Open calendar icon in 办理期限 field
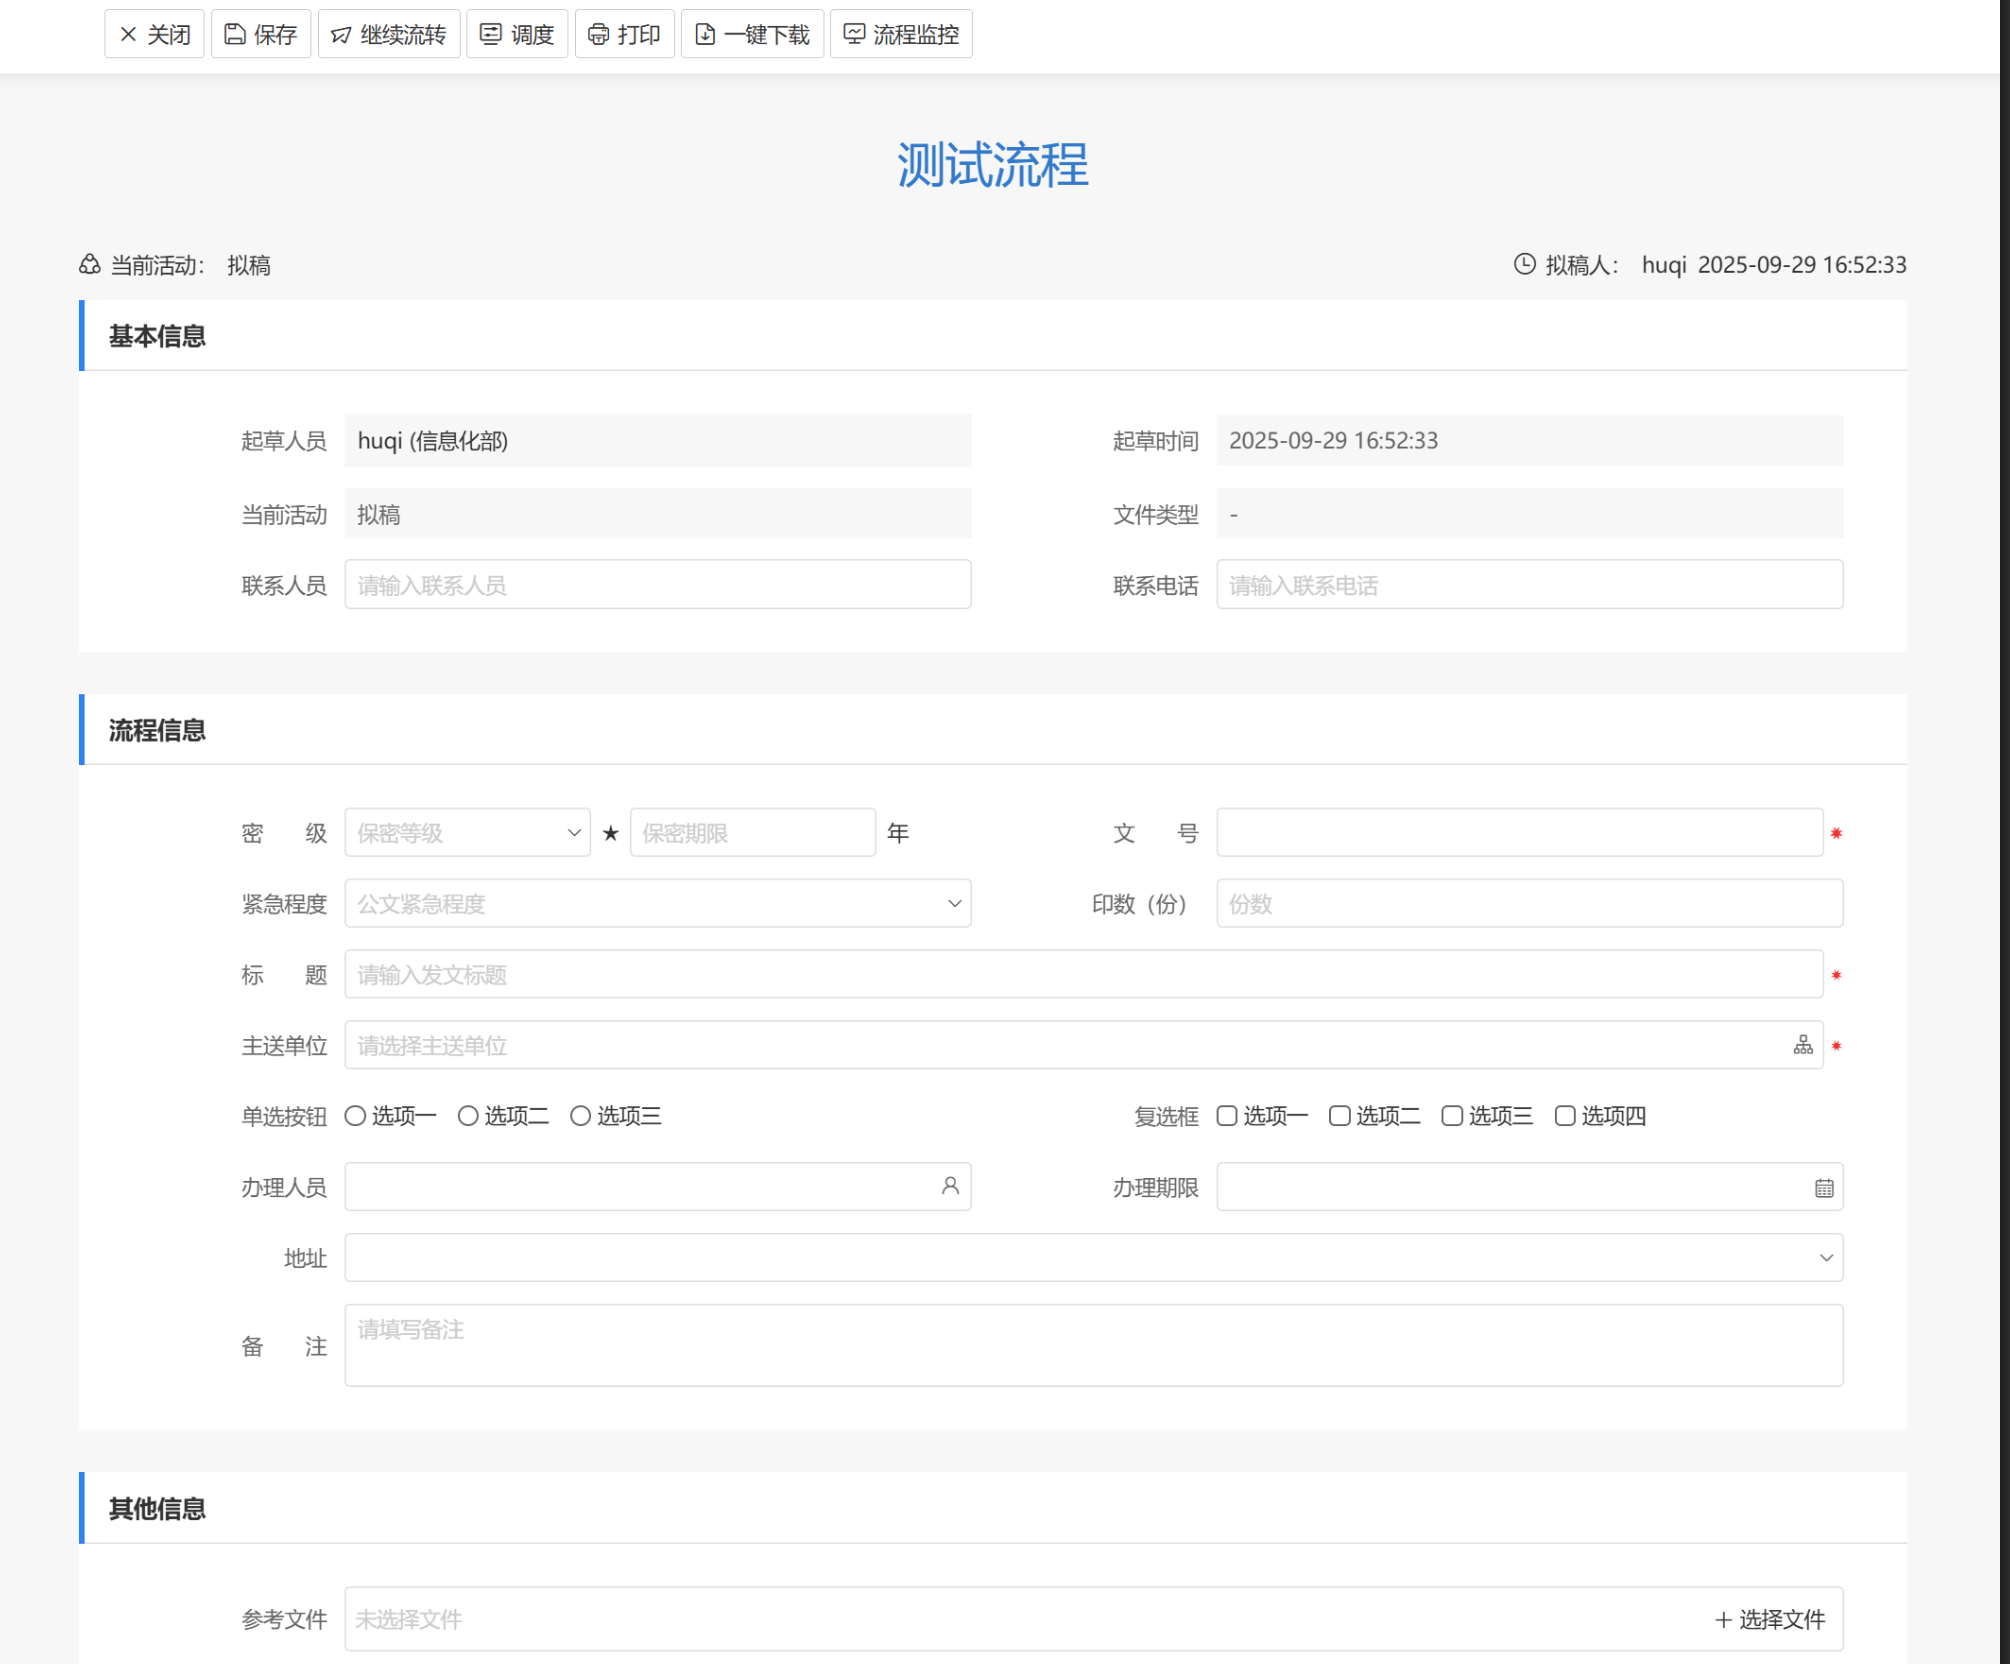 pyautogui.click(x=1824, y=1188)
